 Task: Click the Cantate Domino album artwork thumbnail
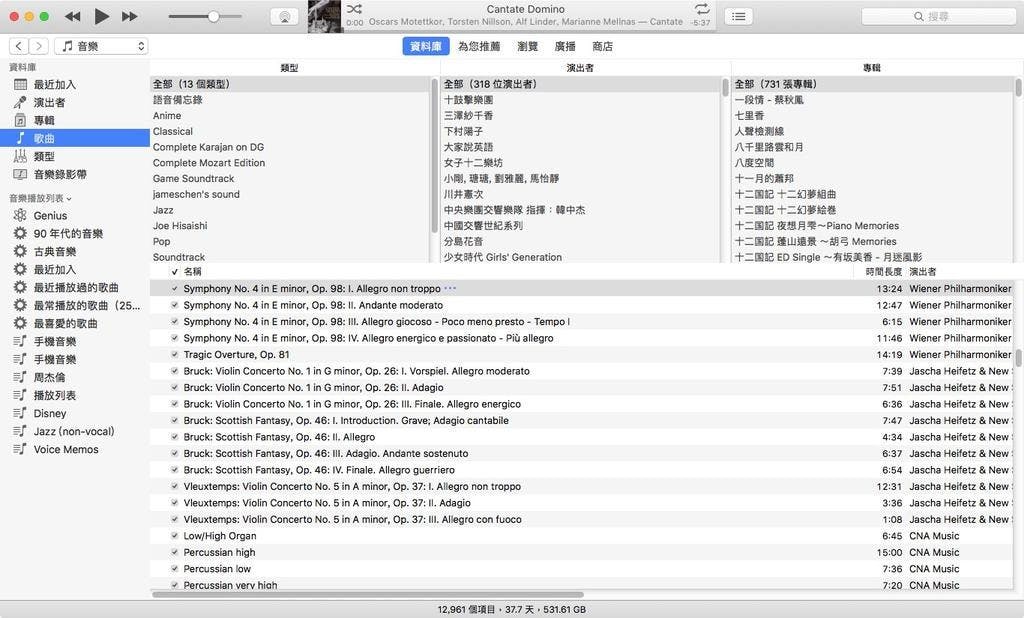[325, 15]
